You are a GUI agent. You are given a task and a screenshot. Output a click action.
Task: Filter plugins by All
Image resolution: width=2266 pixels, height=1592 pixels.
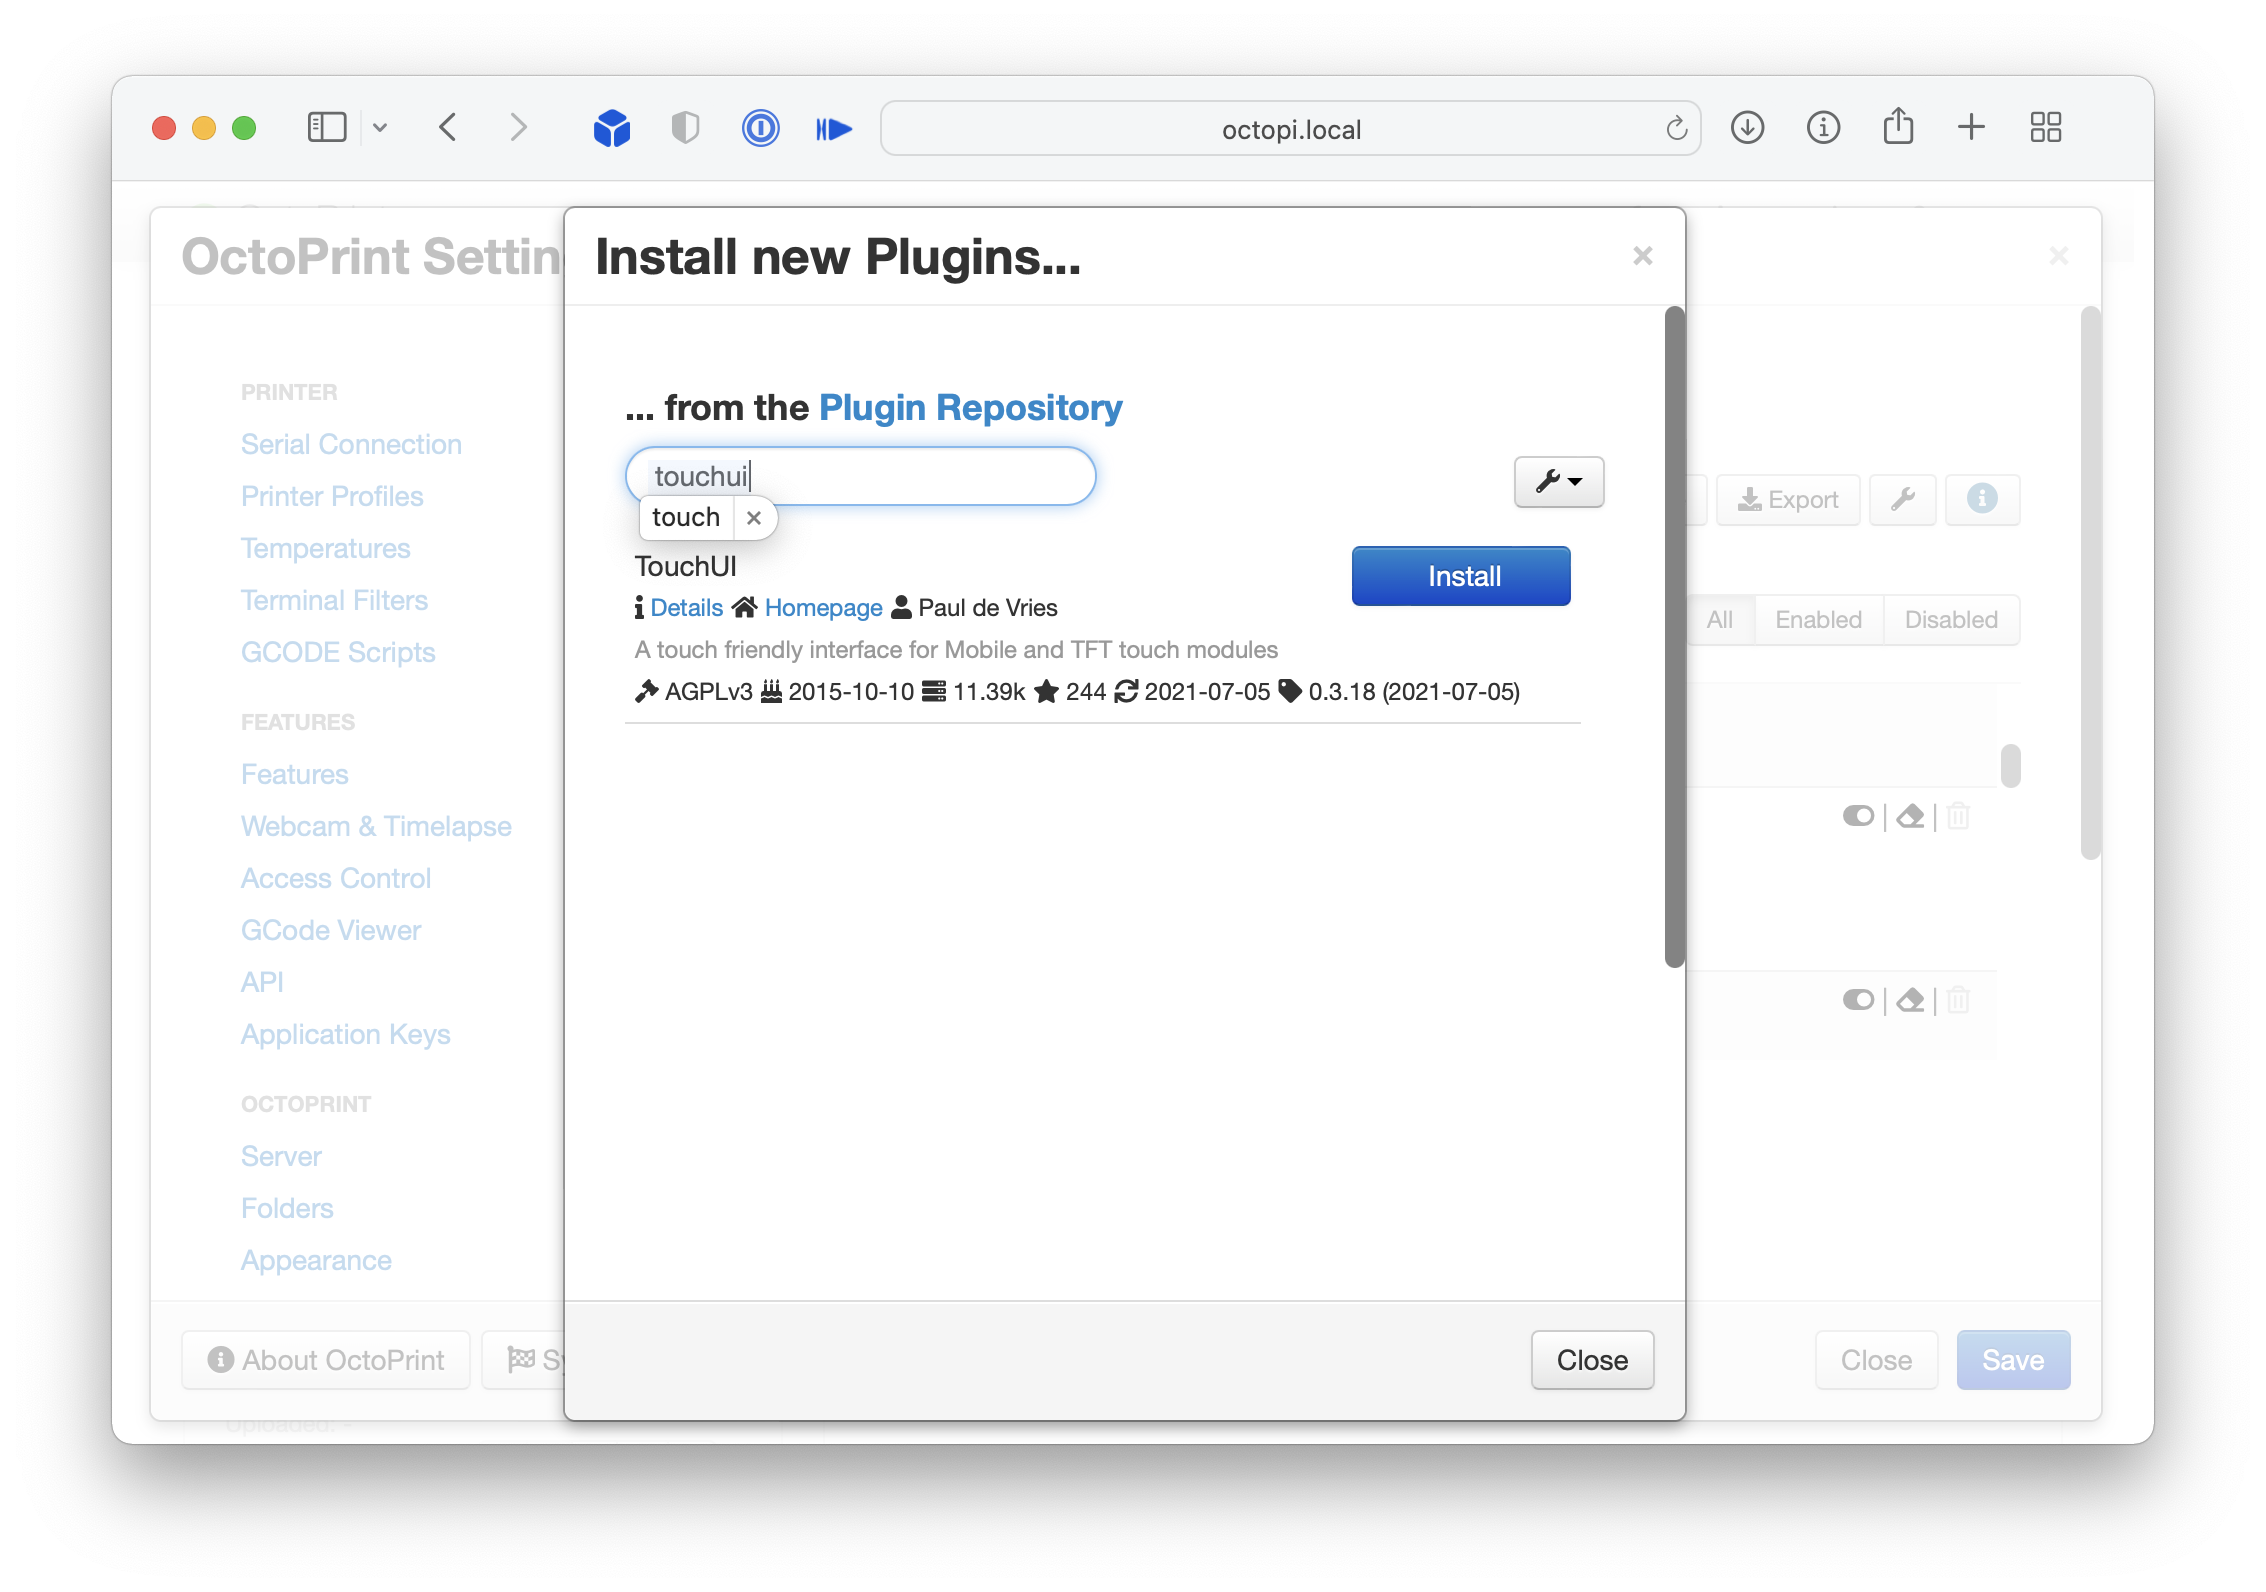coord(1719,620)
